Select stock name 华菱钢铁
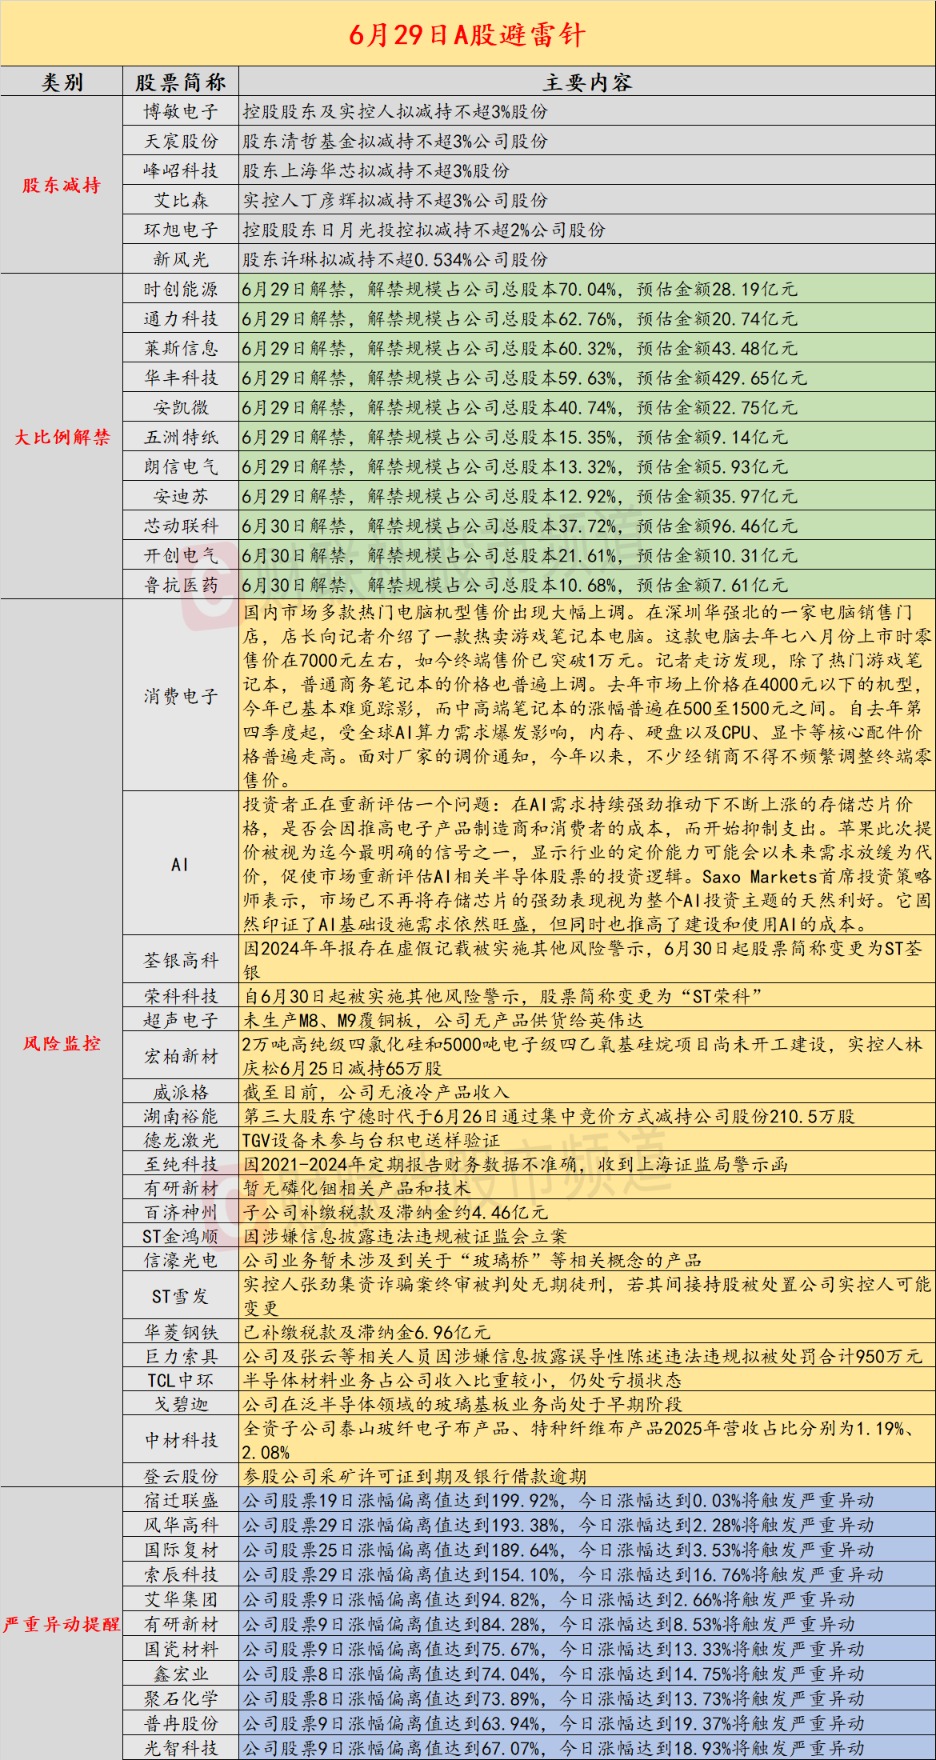The width and height of the screenshot is (936, 1760). (x=181, y=1332)
